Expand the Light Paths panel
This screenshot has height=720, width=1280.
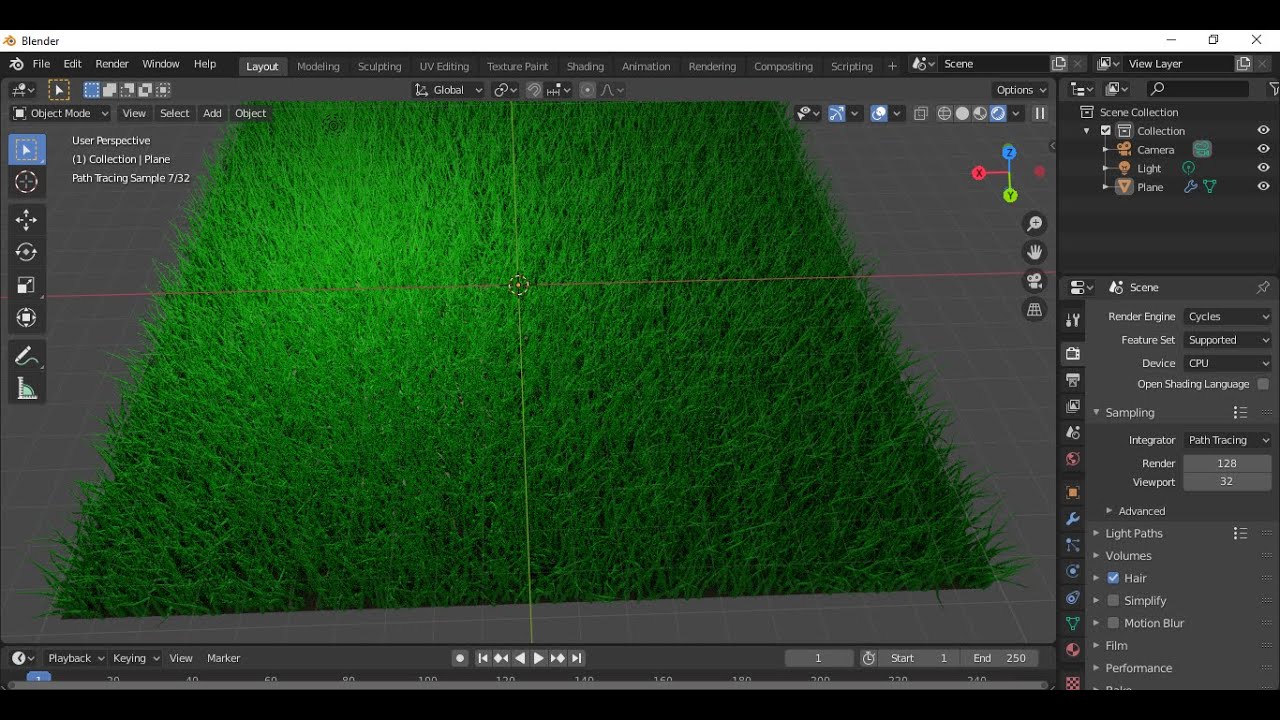click(x=1134, y=533)
